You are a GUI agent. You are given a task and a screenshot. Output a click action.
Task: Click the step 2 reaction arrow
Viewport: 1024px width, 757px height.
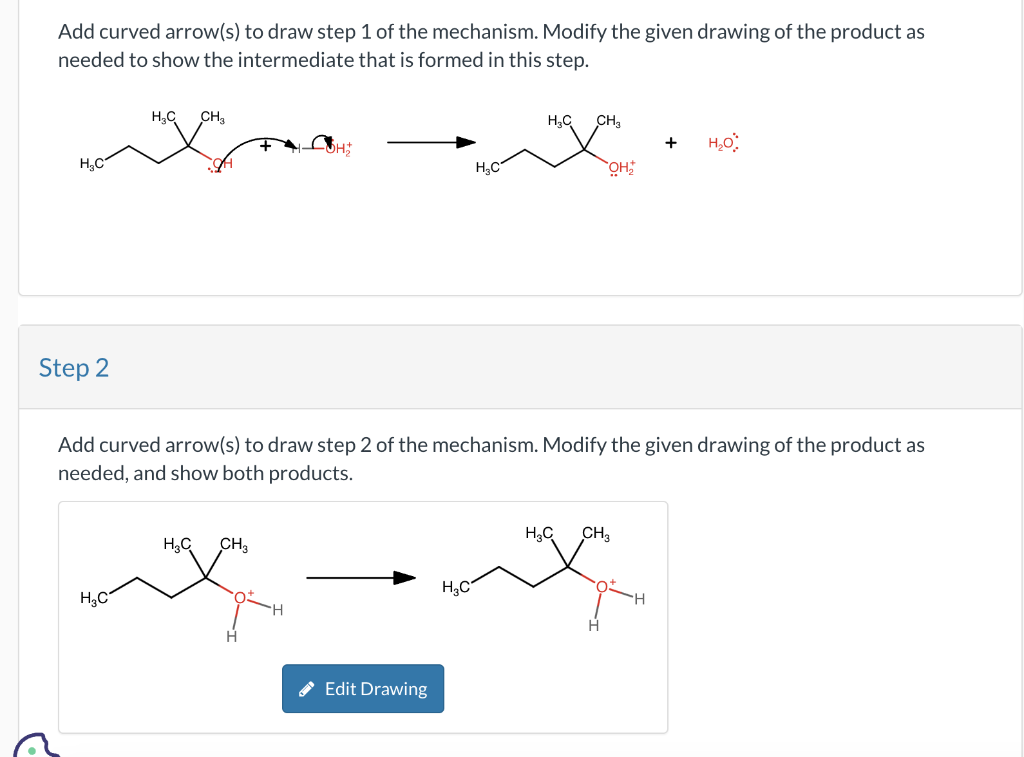[x=361, y=577]
